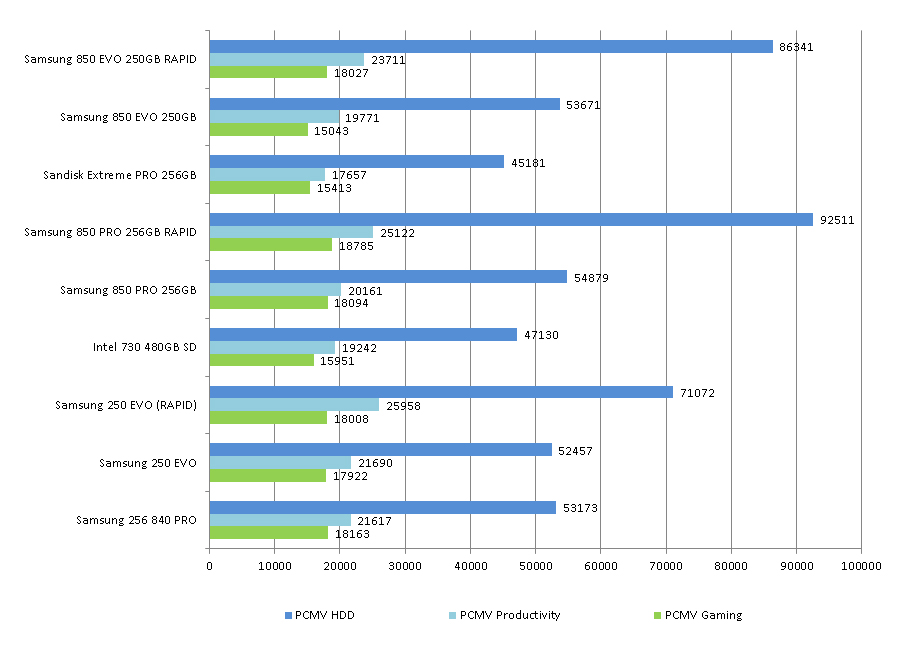This screenshot has width=900, height=671.
Task: Click the "50000" horizontal axis tick label
Action: tap(536, 567)
